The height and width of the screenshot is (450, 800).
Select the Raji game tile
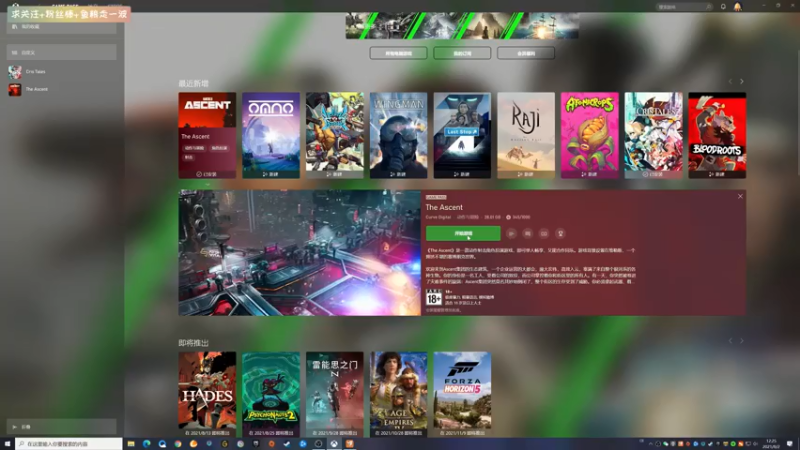click(526, 135)
